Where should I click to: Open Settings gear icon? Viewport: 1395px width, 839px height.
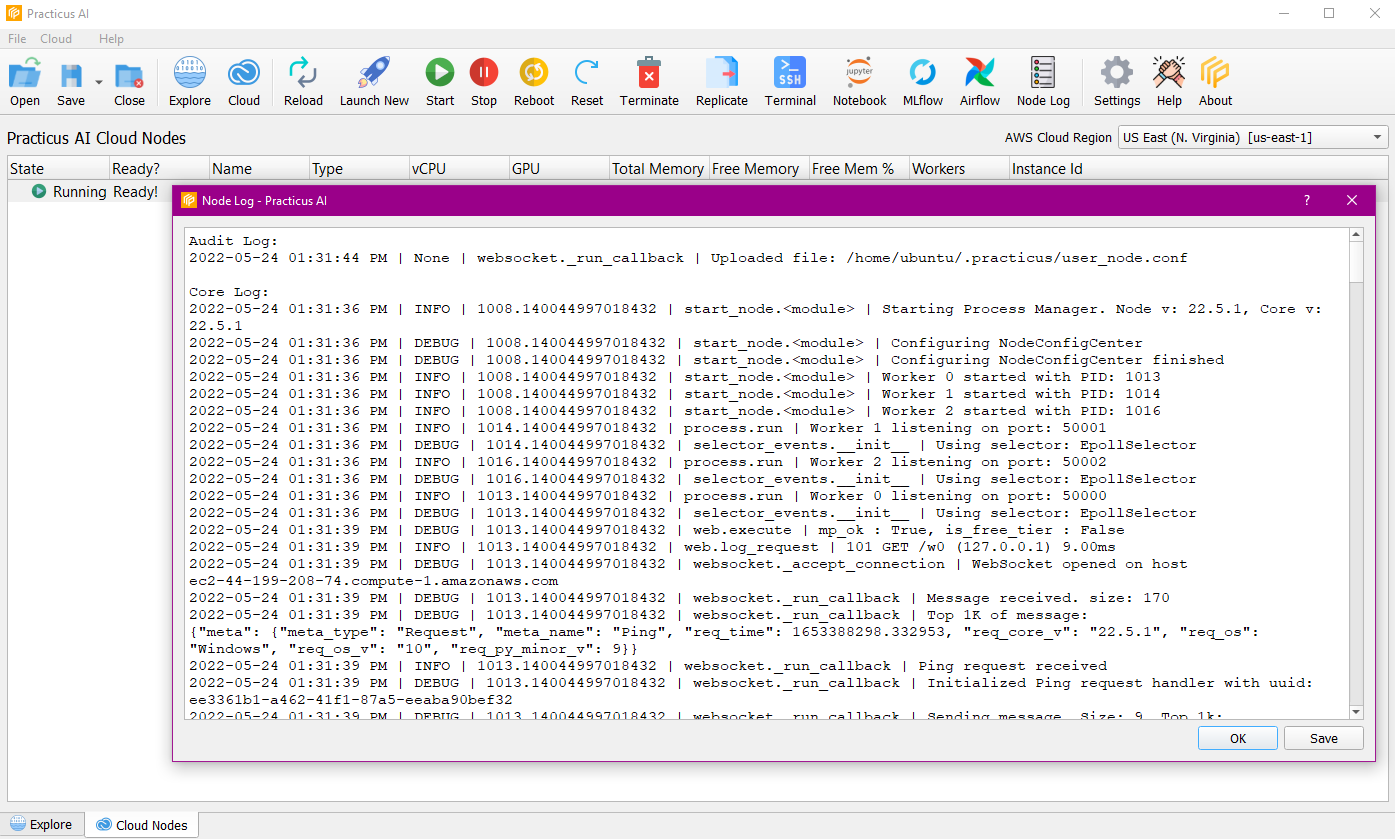1117,81
